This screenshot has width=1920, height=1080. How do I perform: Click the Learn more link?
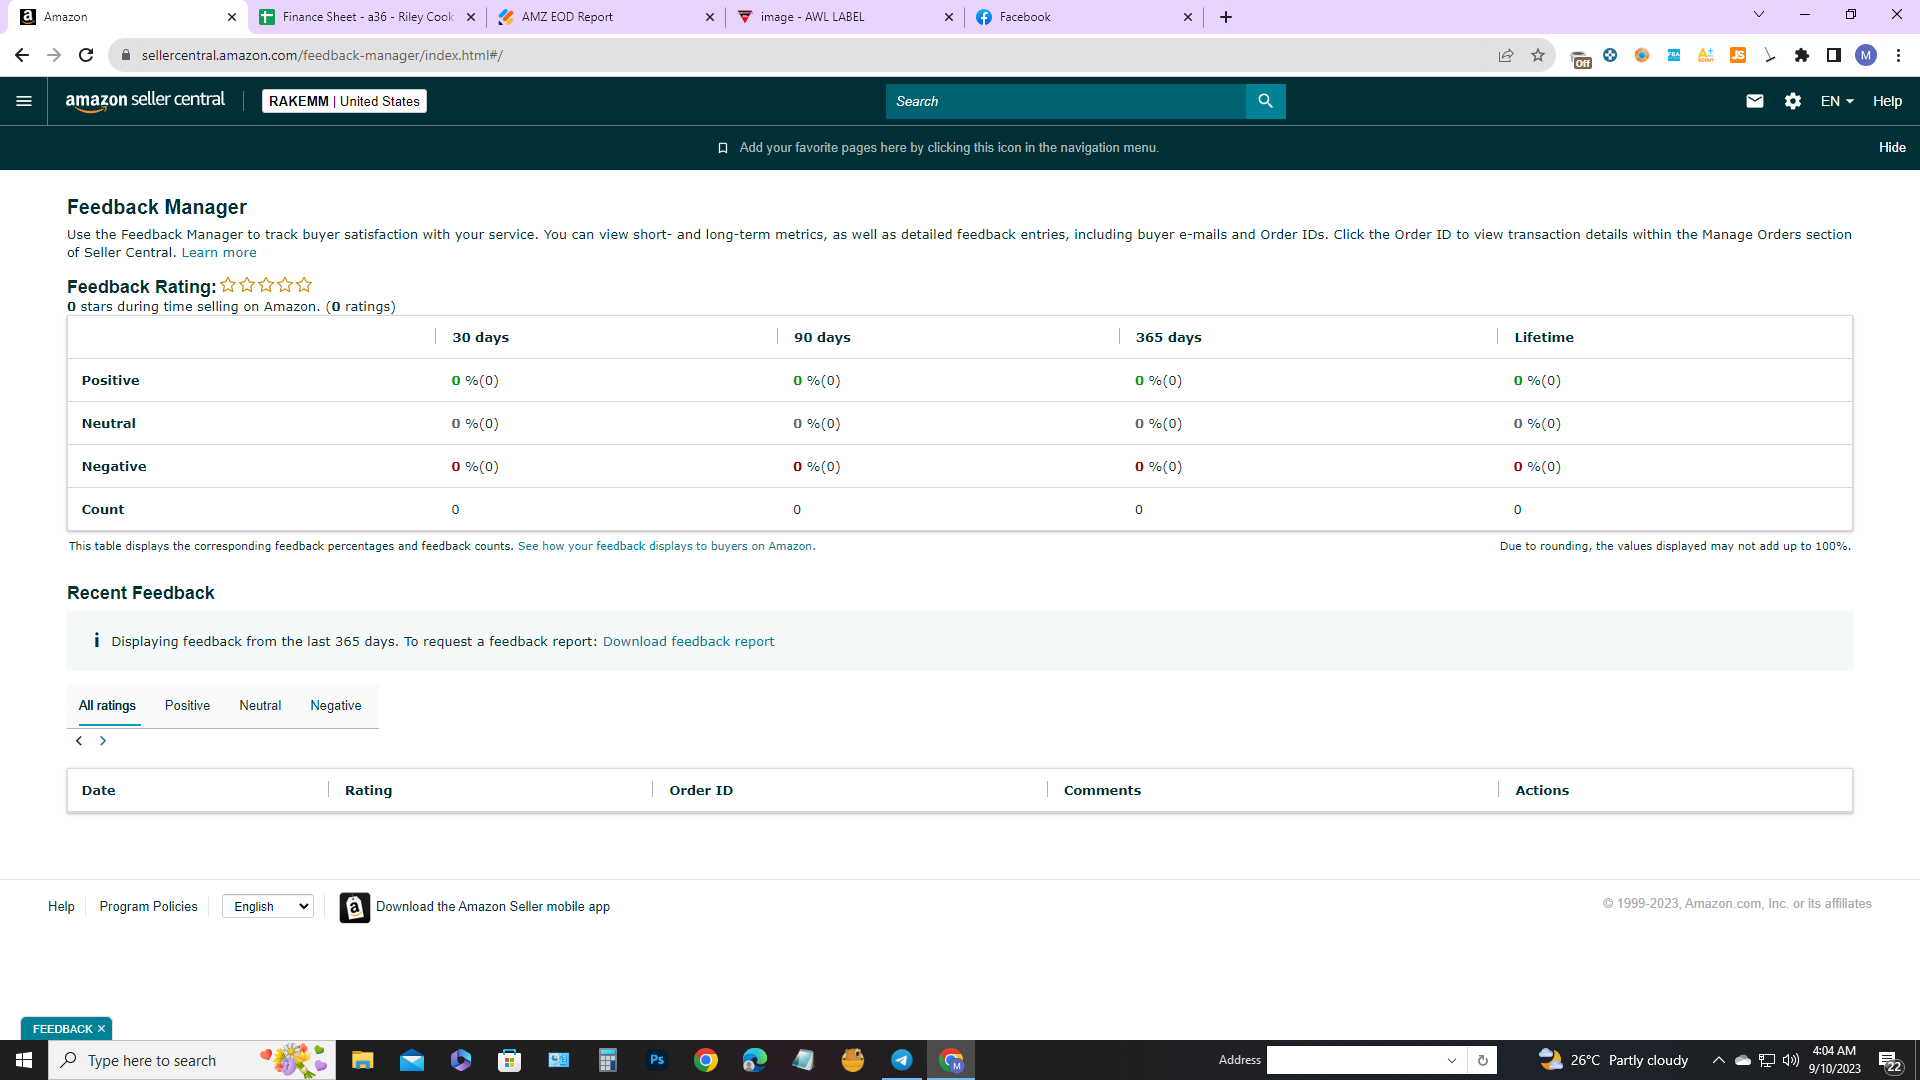coord(219,253)
